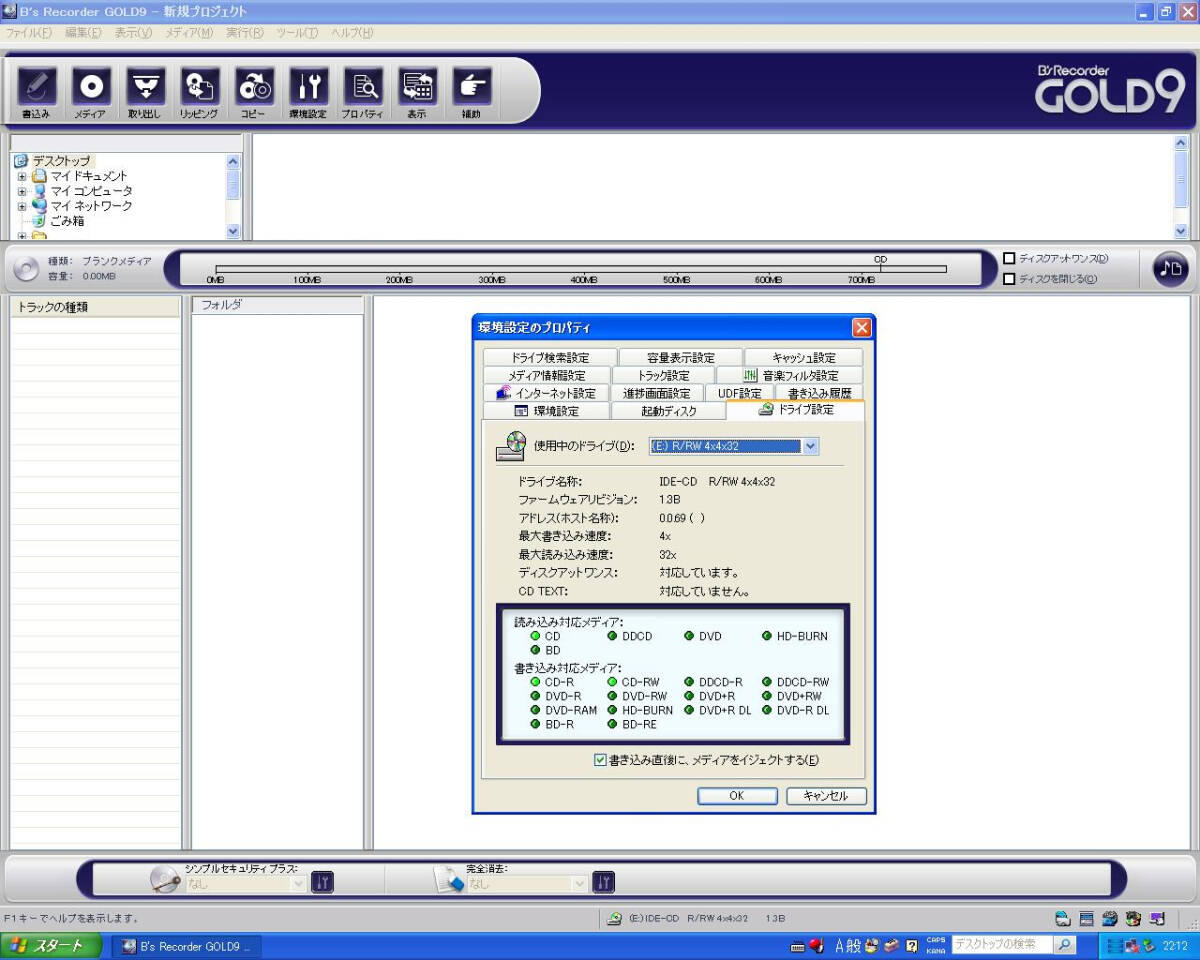Expand the マイ ネットワーク tree node
The image size is (1200, 960).
pos(21,206)
